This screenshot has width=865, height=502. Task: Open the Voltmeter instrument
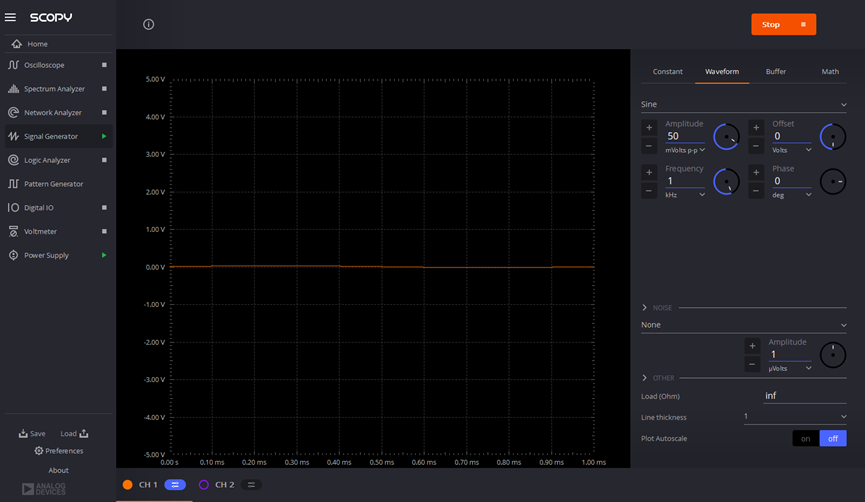coord(40,231)
